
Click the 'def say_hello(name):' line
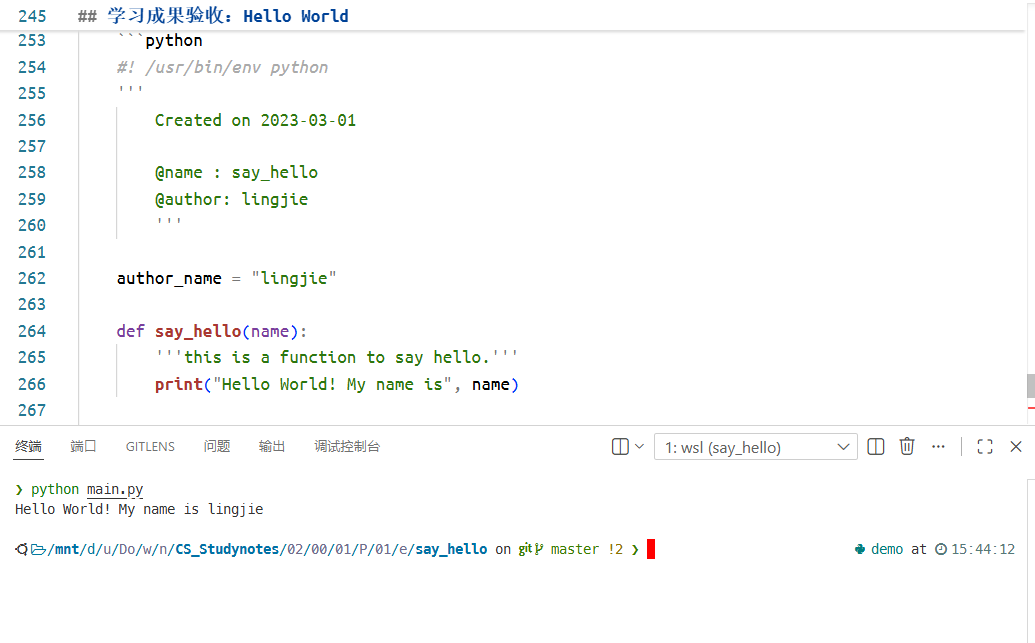pos(212,331)
